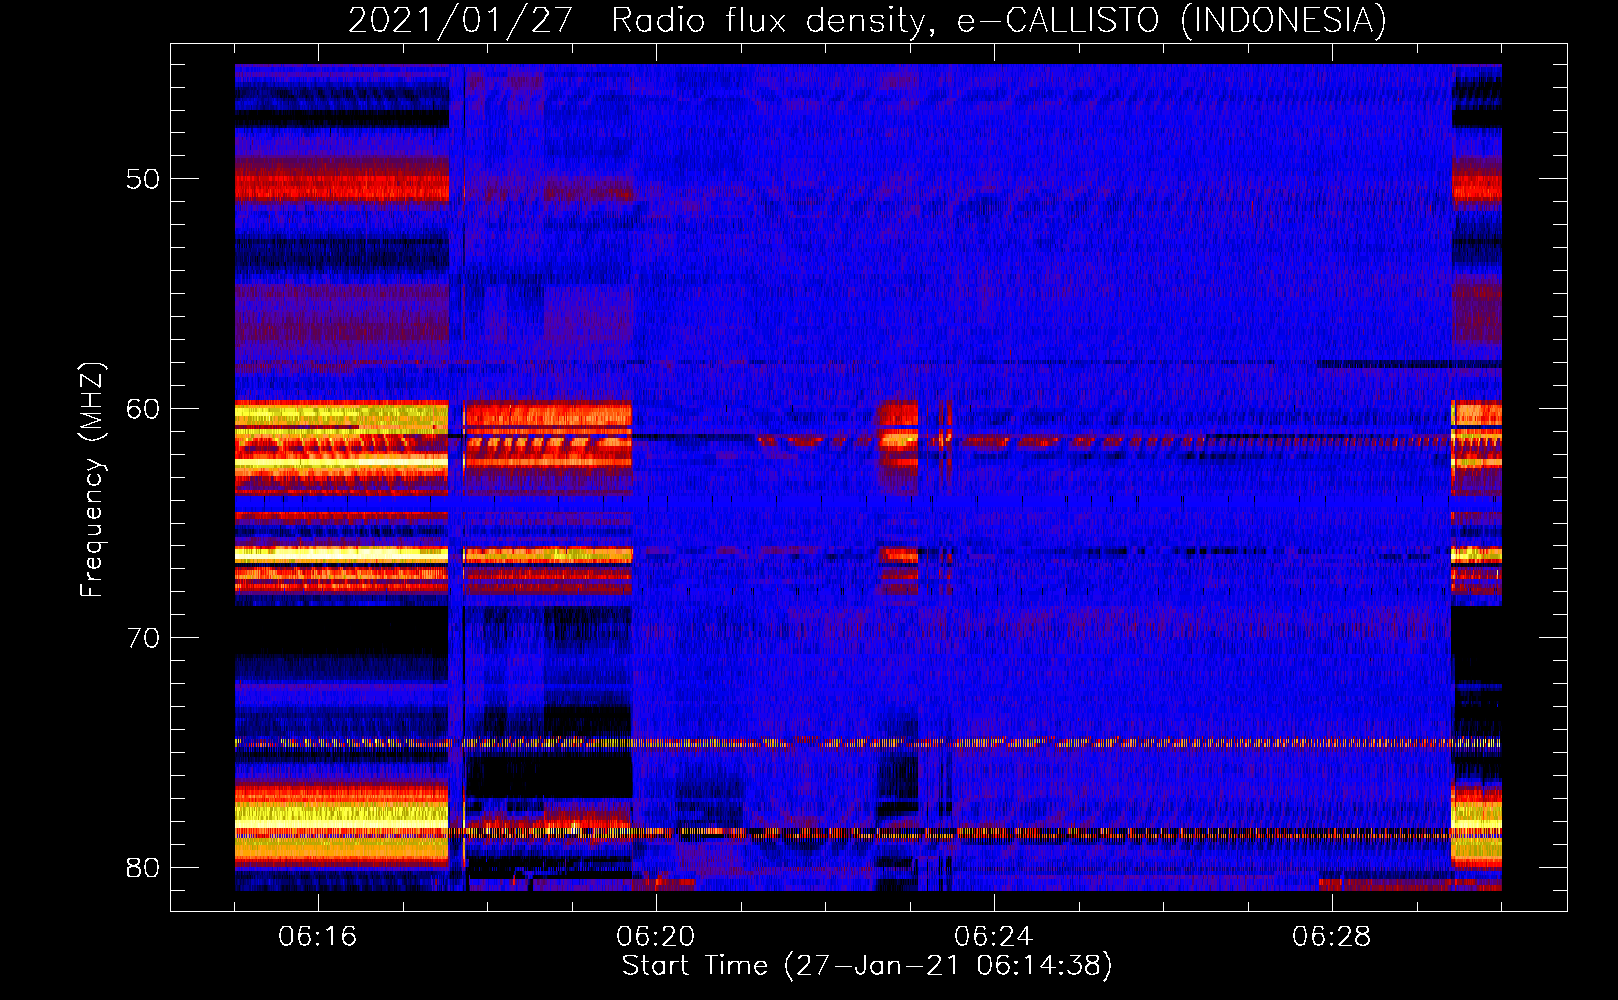Click the 80 MHz frequency tick label
This screenshot has height=1000, width=1618.
coord(143,867)
